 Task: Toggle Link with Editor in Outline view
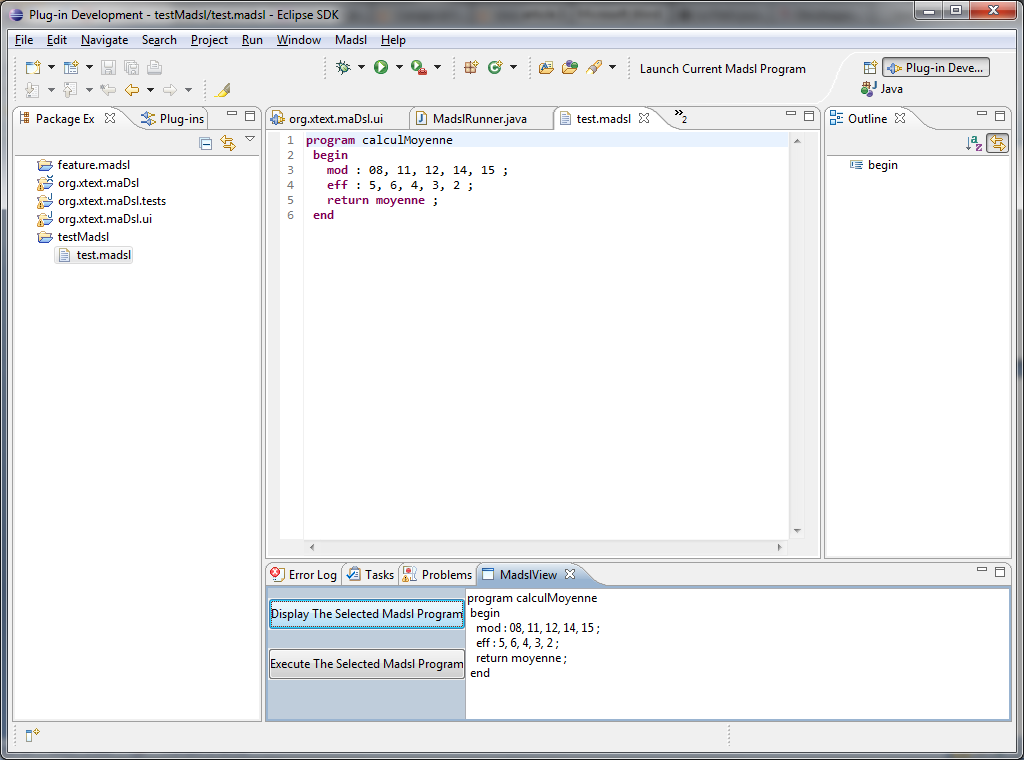[996, 143]
